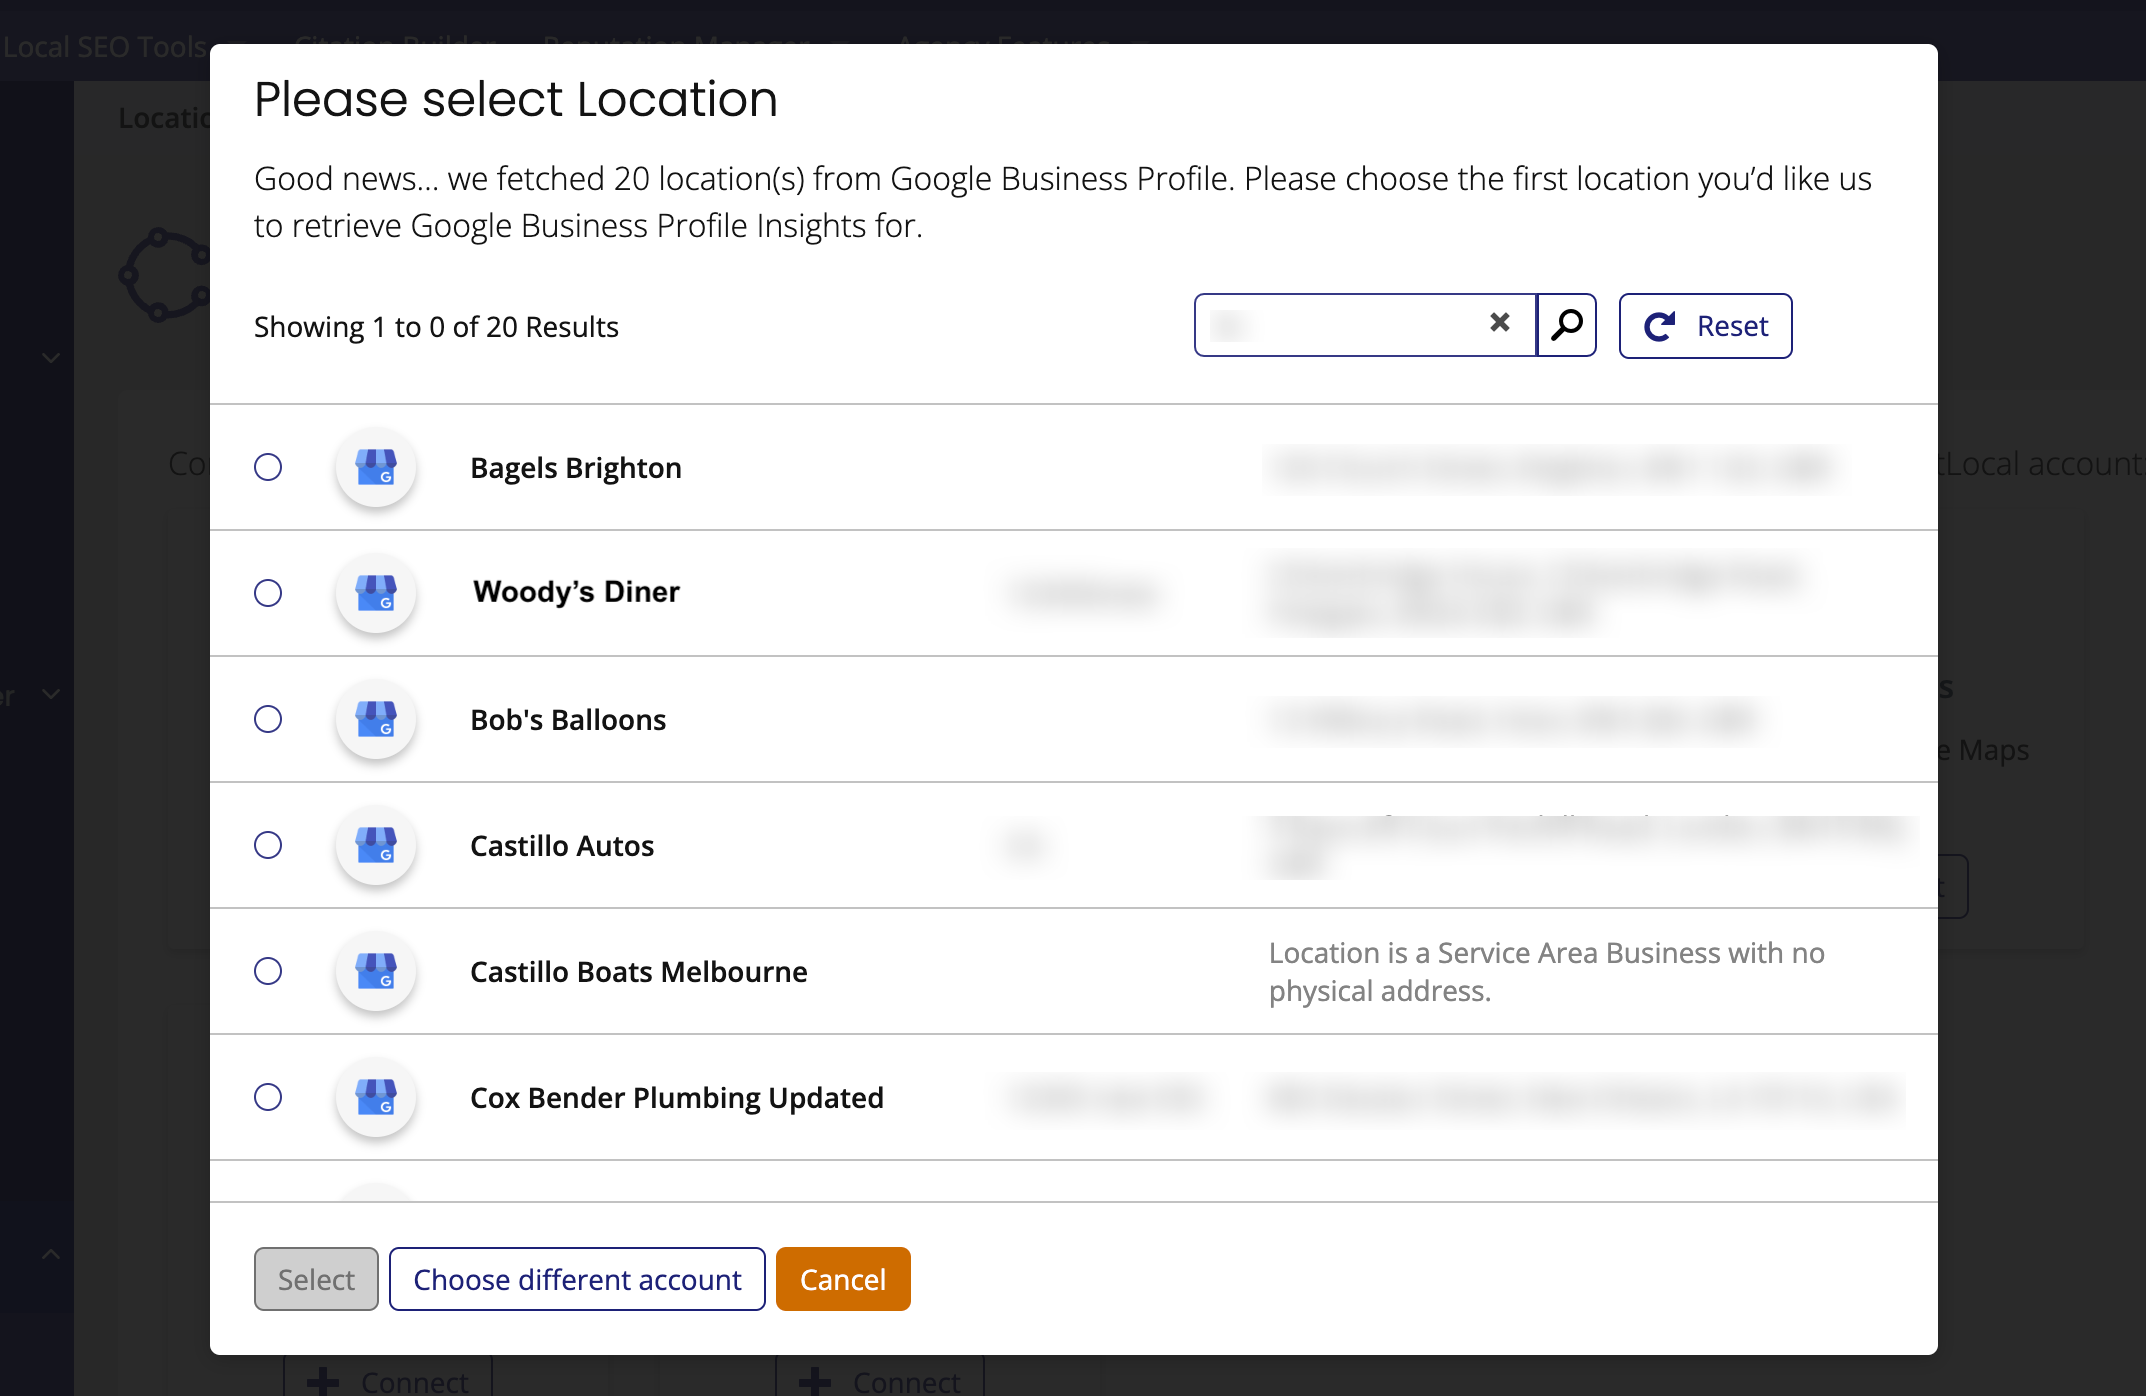
Task: Select the Bagels Brighton radio button
Action: 268,467
